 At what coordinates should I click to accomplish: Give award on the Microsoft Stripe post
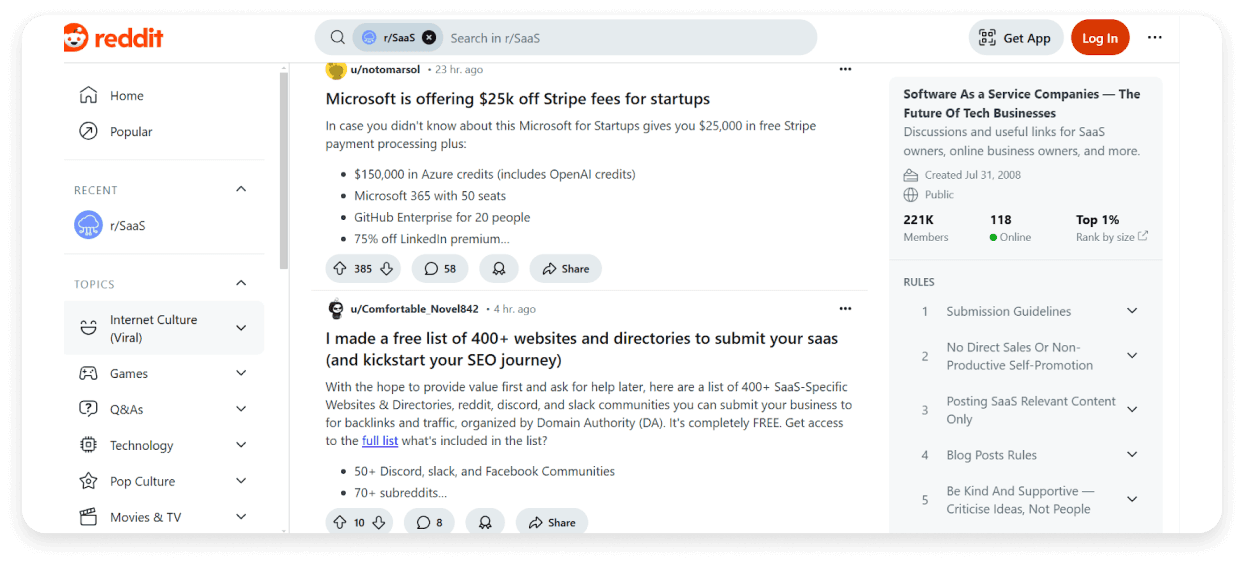499,269
